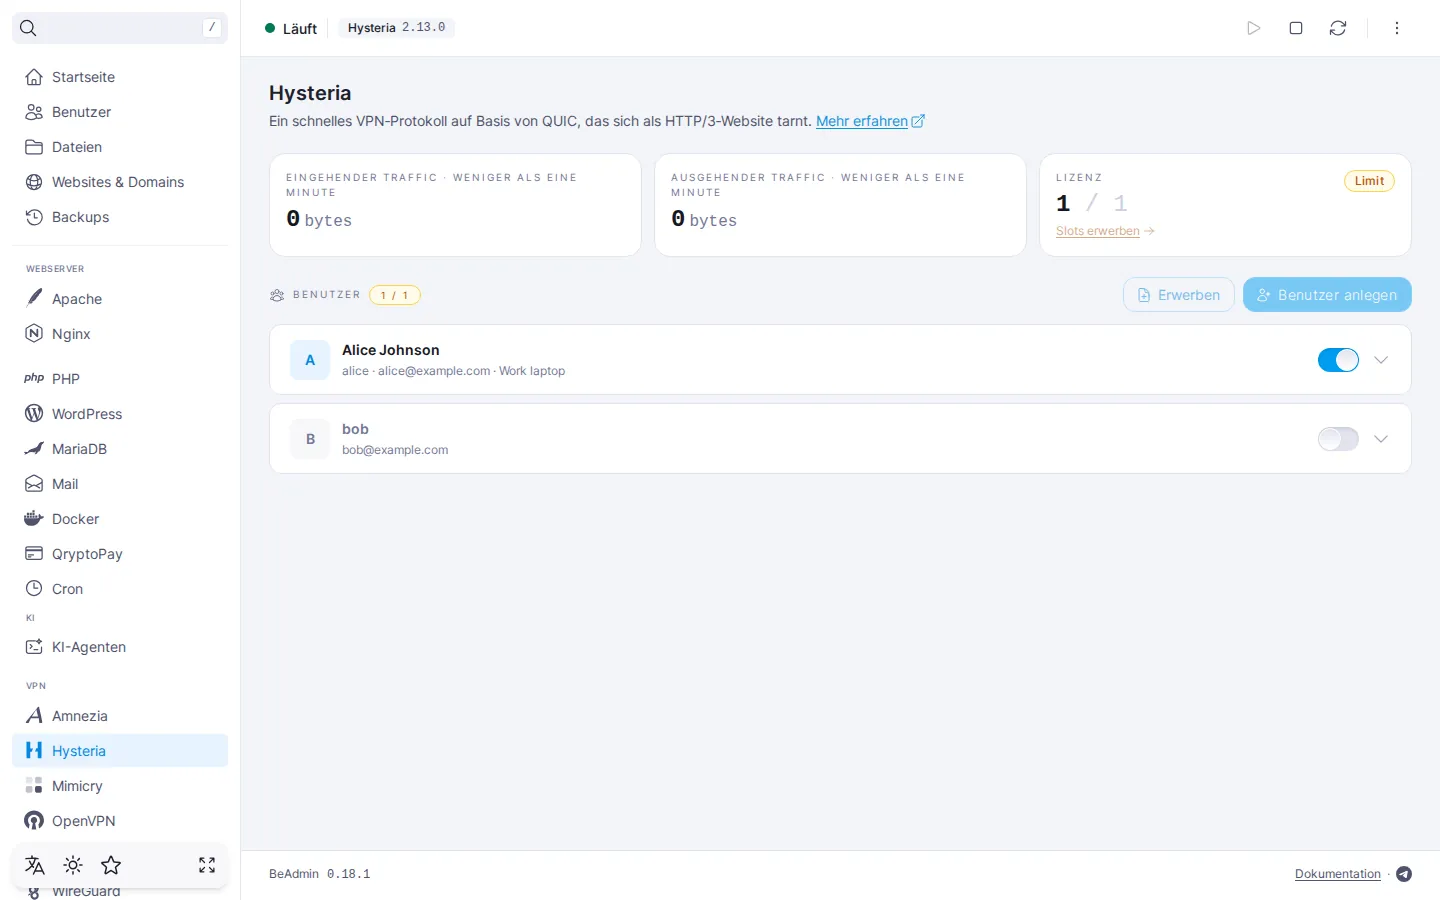Click the stop service square icon
This screenshot has width=1440, height=900.
tap(1296, 28)
